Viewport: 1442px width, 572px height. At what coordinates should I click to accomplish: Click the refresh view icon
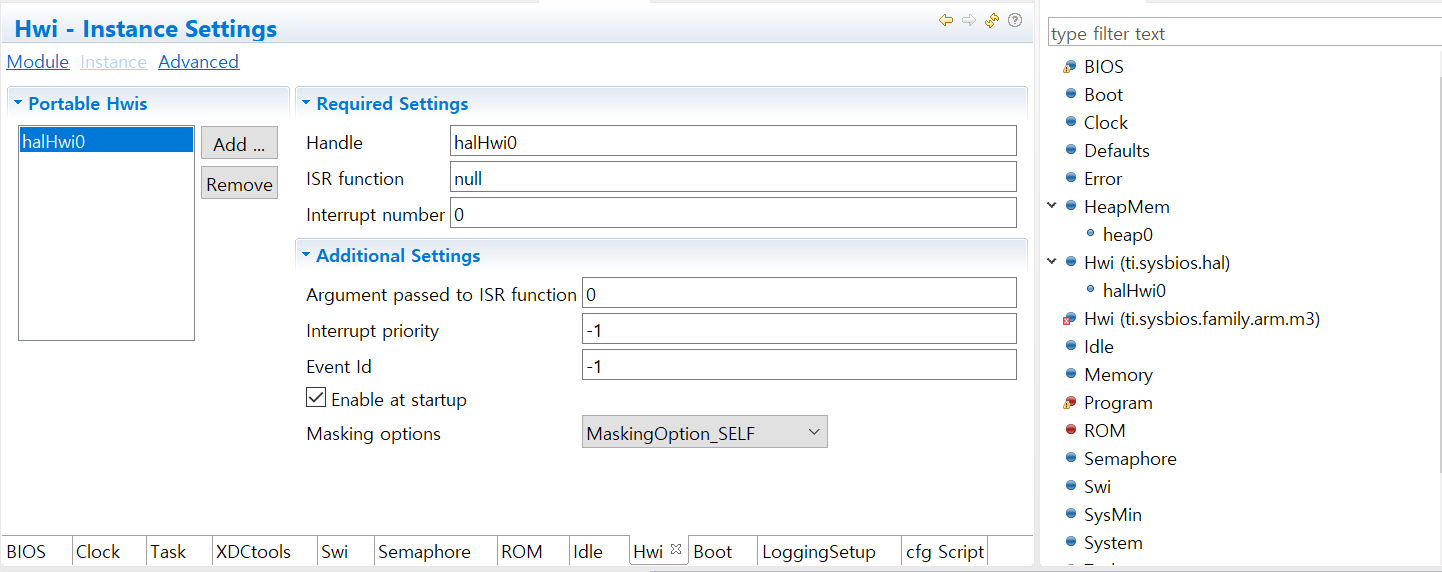(x=992, y=20)
